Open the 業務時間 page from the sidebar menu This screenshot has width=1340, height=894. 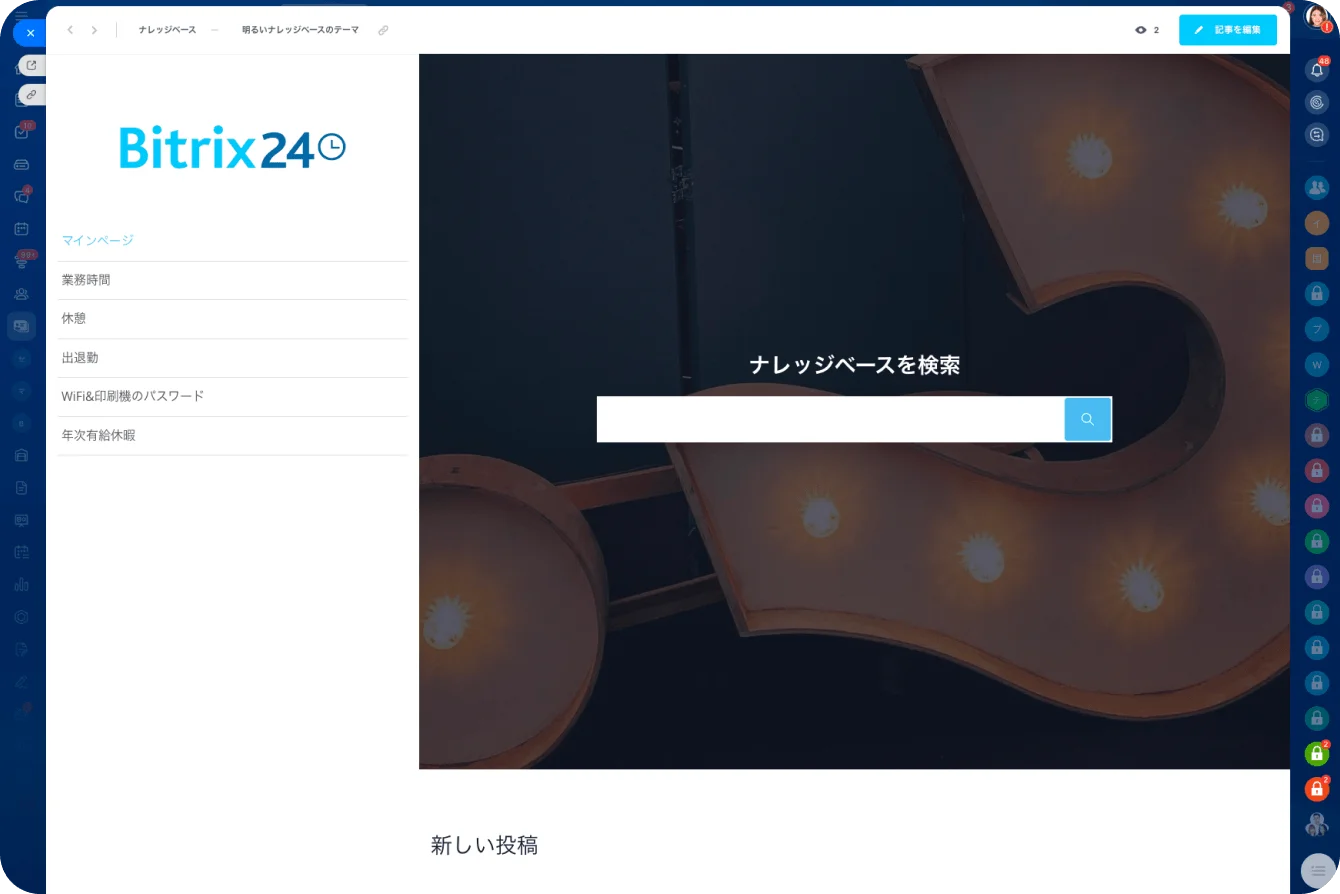click(86, 280)
